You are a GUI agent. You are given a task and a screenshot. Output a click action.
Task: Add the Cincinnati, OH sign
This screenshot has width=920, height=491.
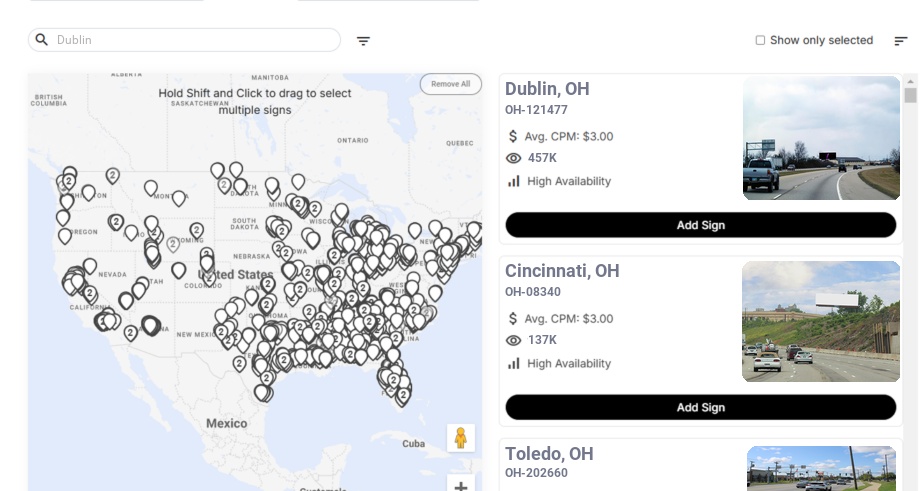click(x=700, y=407)
